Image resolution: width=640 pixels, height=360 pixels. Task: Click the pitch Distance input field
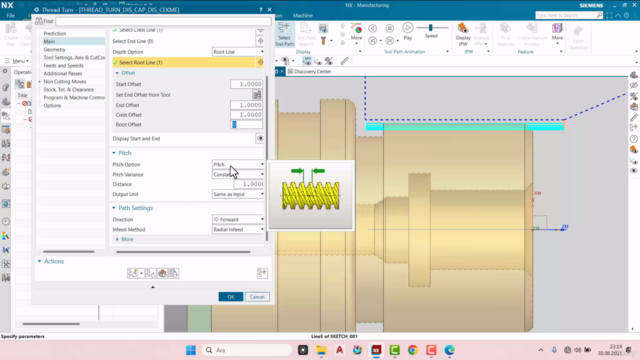tap(249, 184)
